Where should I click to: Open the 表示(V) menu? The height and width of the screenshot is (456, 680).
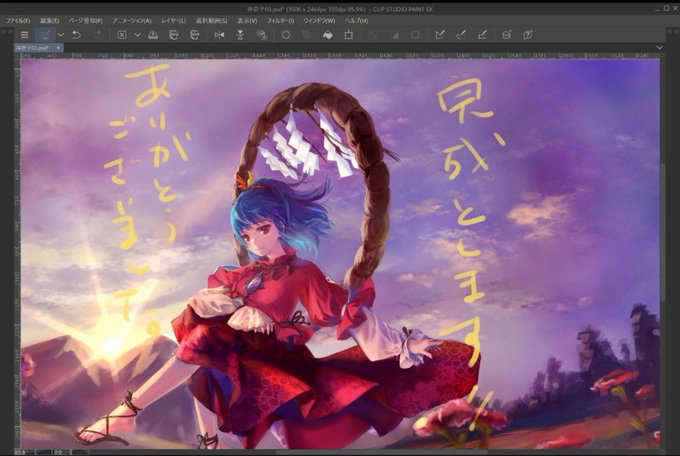(247, 21)
